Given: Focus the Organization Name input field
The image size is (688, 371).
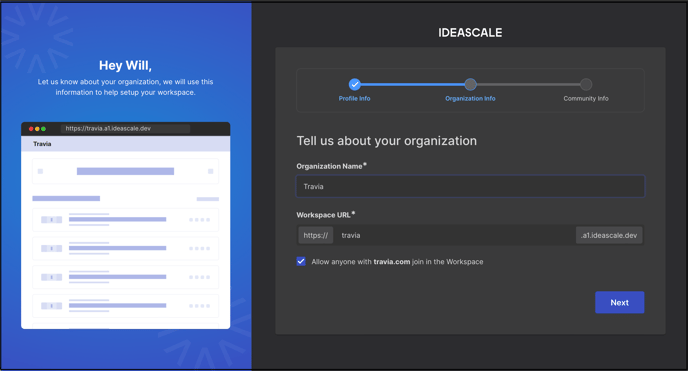Looking at the screenshot, I should 470,186.
